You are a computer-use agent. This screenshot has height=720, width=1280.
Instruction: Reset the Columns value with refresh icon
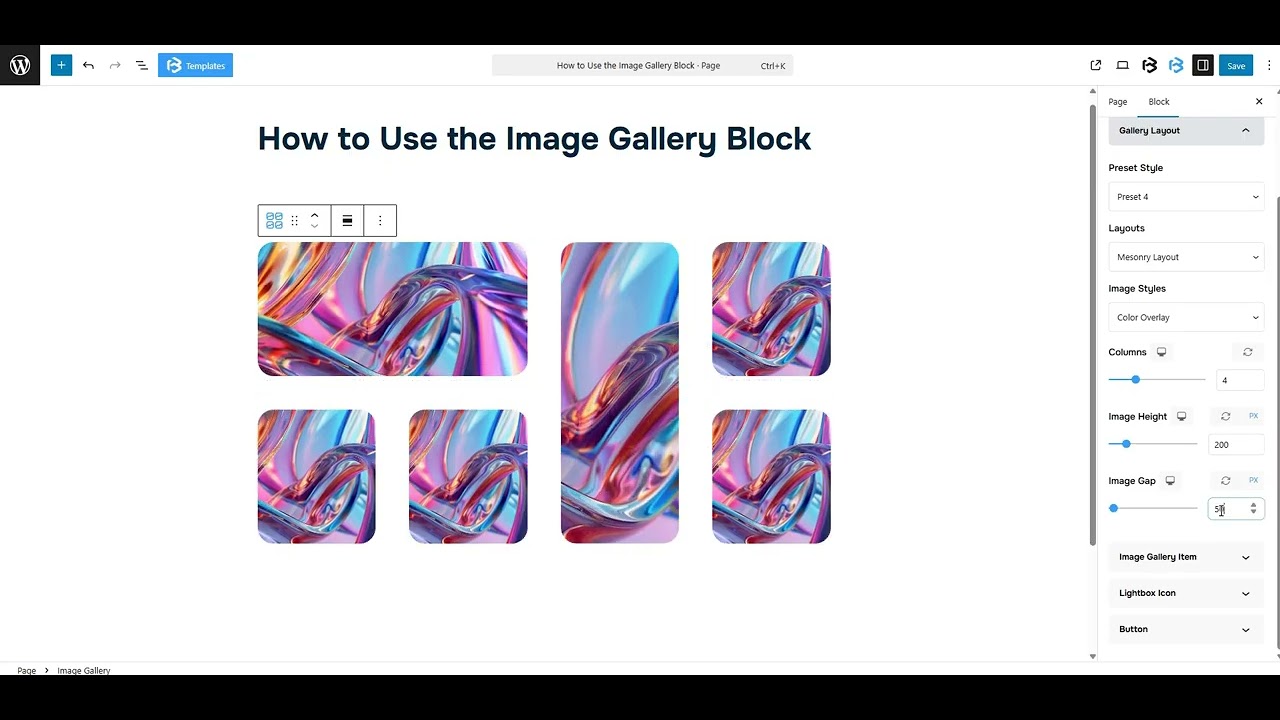point(1247,352)
